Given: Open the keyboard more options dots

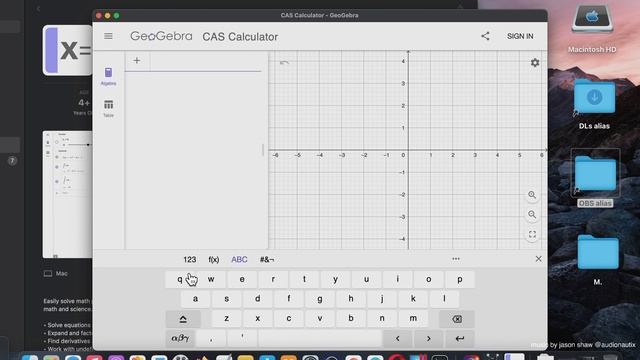Looking at the screenshot, I should (x=456, y=259).
